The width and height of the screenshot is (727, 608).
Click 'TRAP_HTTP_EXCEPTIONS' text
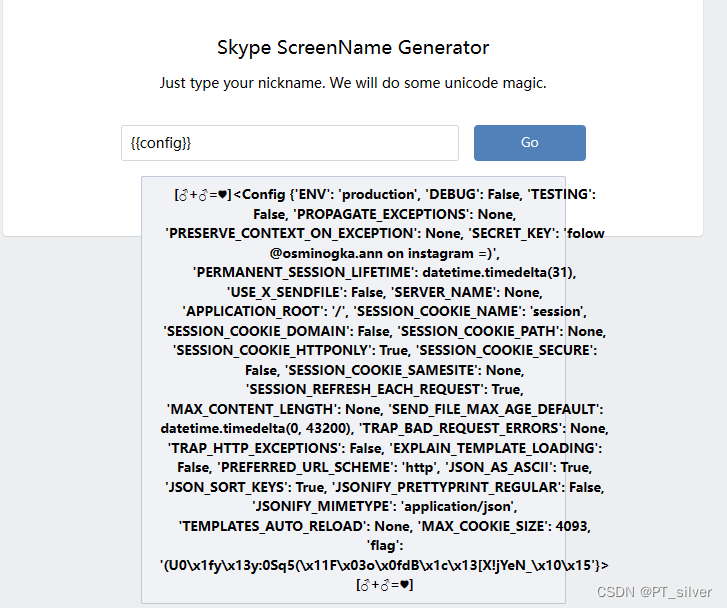(x=255, y=448)
